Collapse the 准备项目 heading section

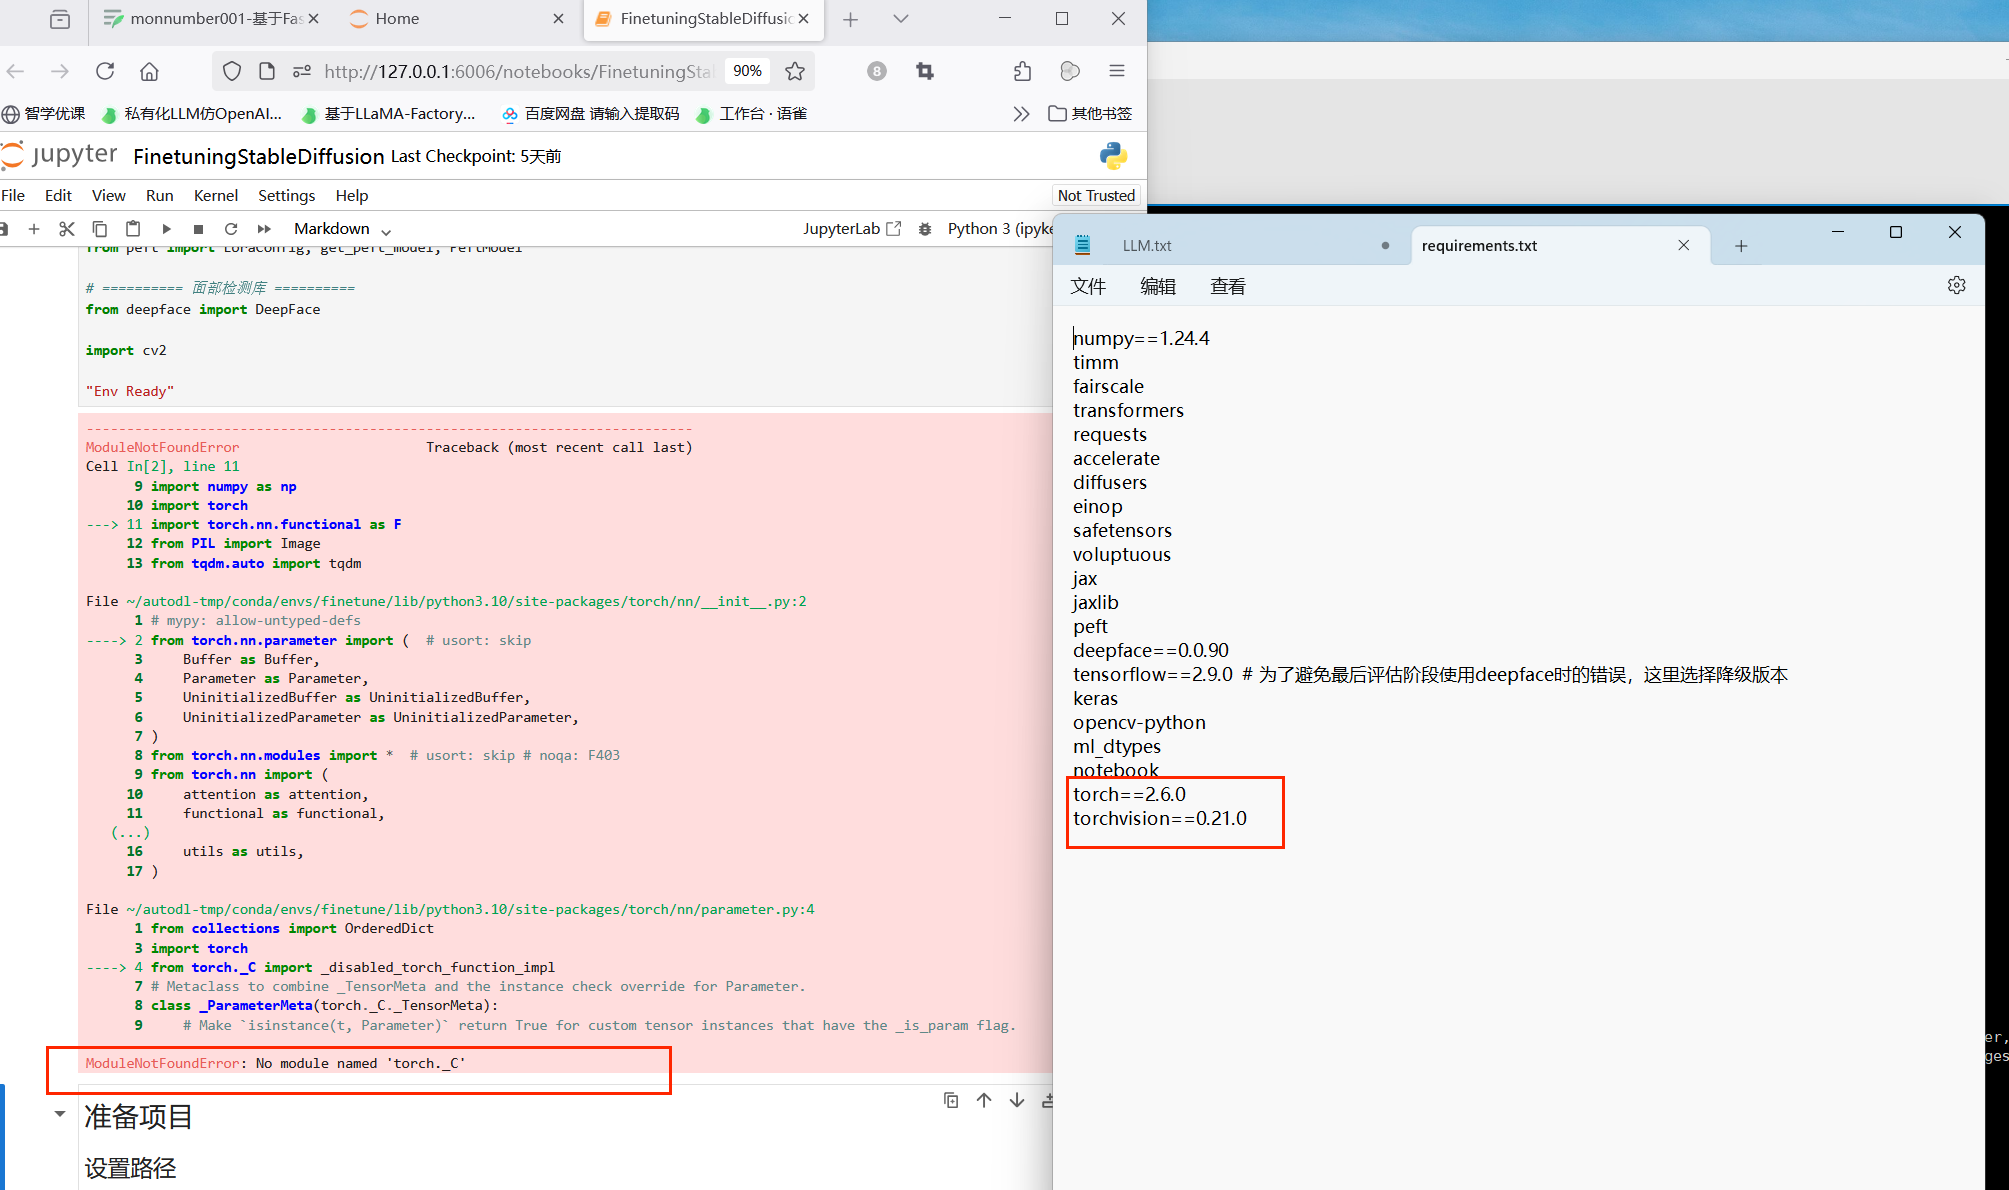tap(60, 1114)
